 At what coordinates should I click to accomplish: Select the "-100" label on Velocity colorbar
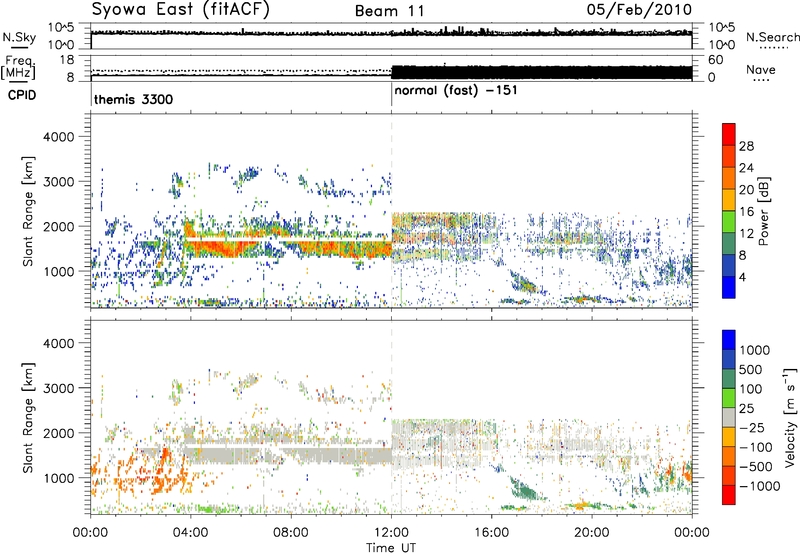click(756, 447)
